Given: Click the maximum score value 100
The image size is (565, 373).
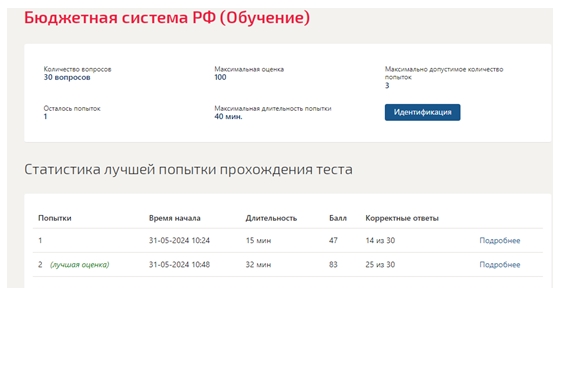Looking at the screenshot, I should [x=220, y=77].
